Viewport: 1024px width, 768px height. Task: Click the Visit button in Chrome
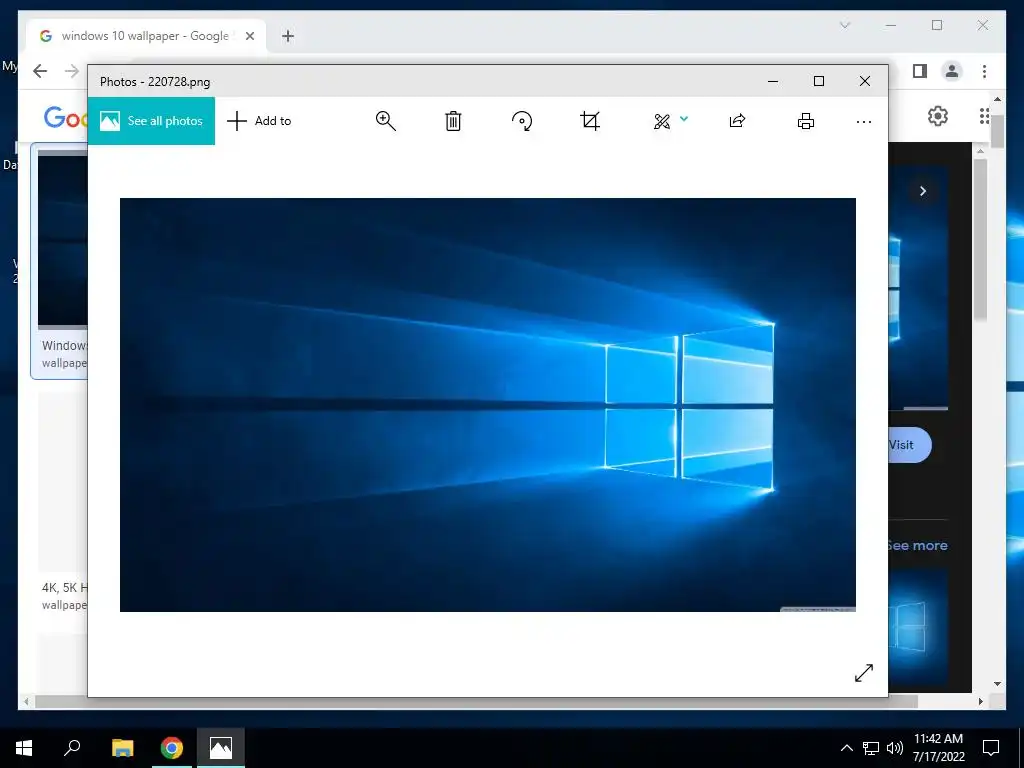[x=909, y=445]
